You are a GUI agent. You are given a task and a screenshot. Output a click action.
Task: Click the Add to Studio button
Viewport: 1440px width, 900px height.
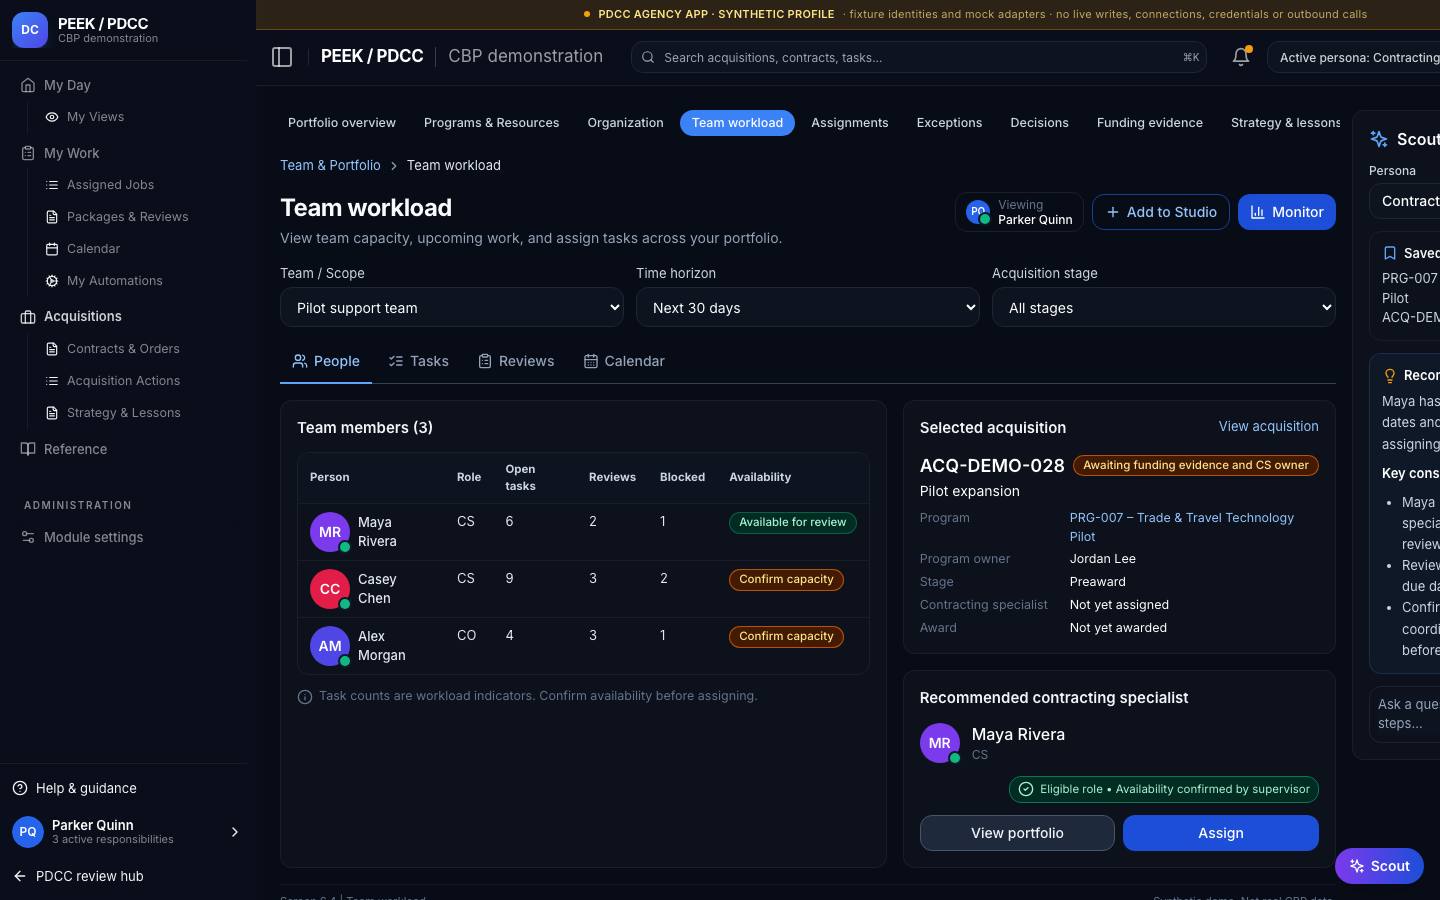[1161, 212]
